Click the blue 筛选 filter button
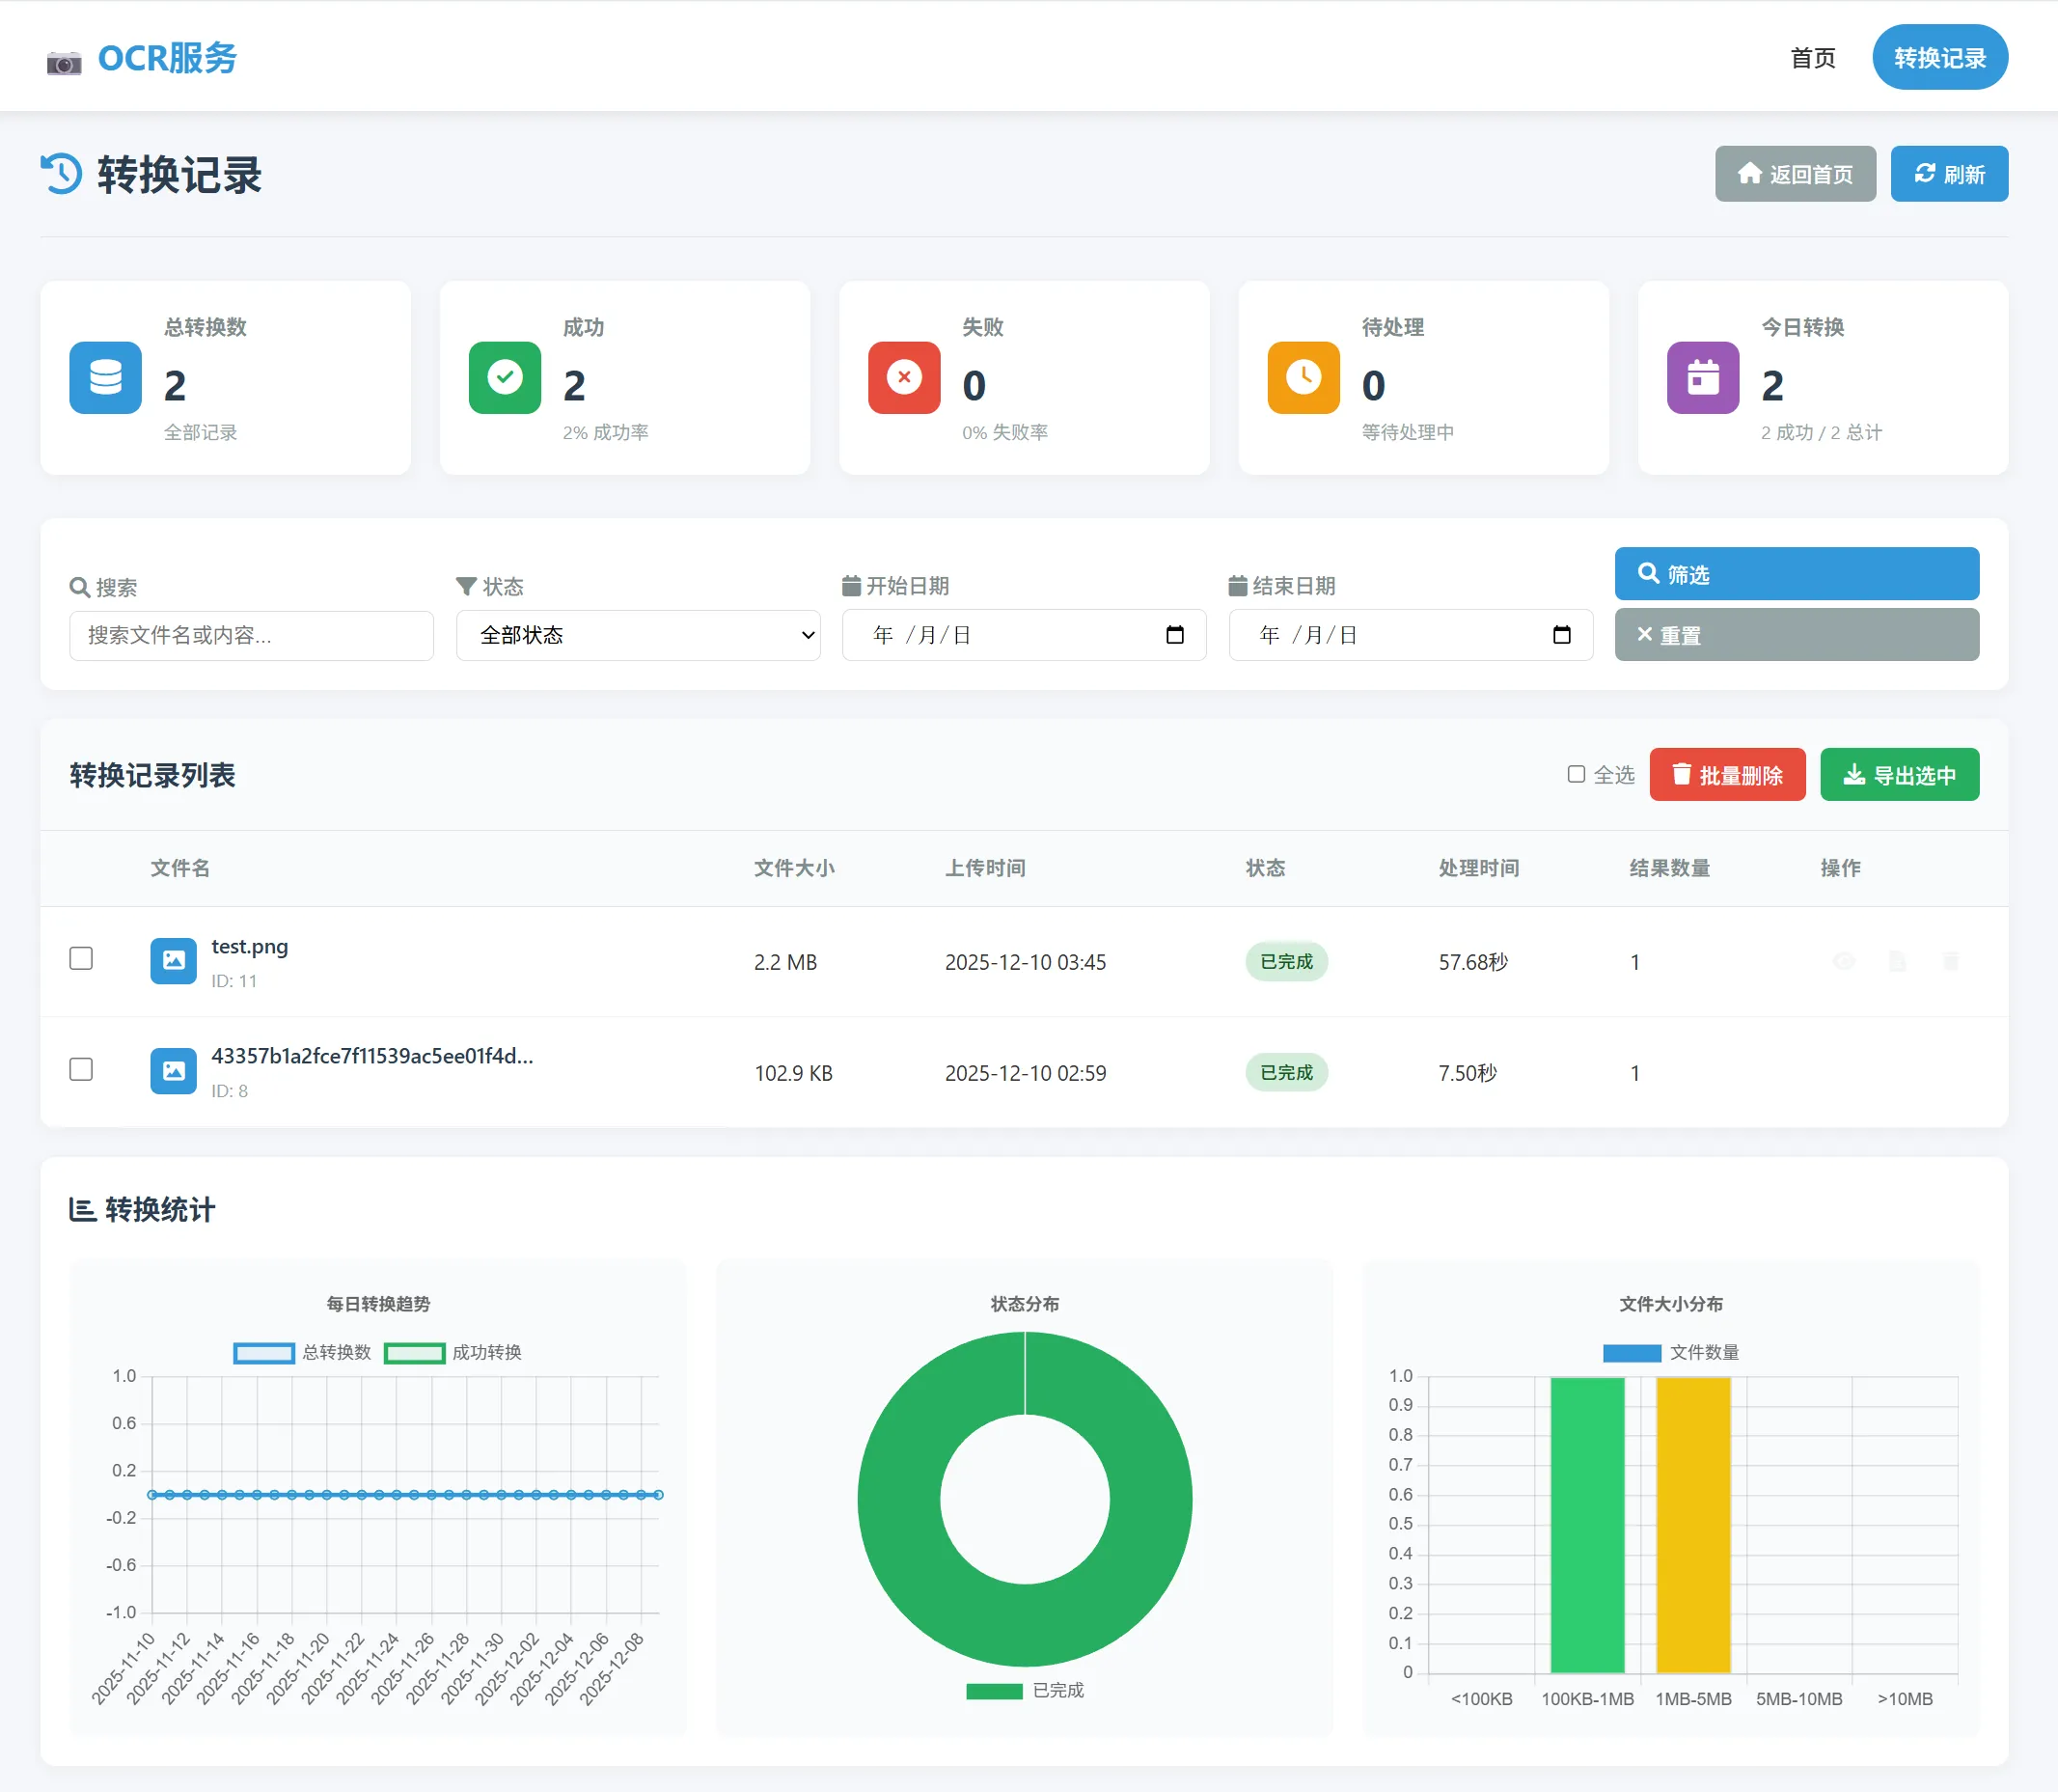 point(1796,574)
